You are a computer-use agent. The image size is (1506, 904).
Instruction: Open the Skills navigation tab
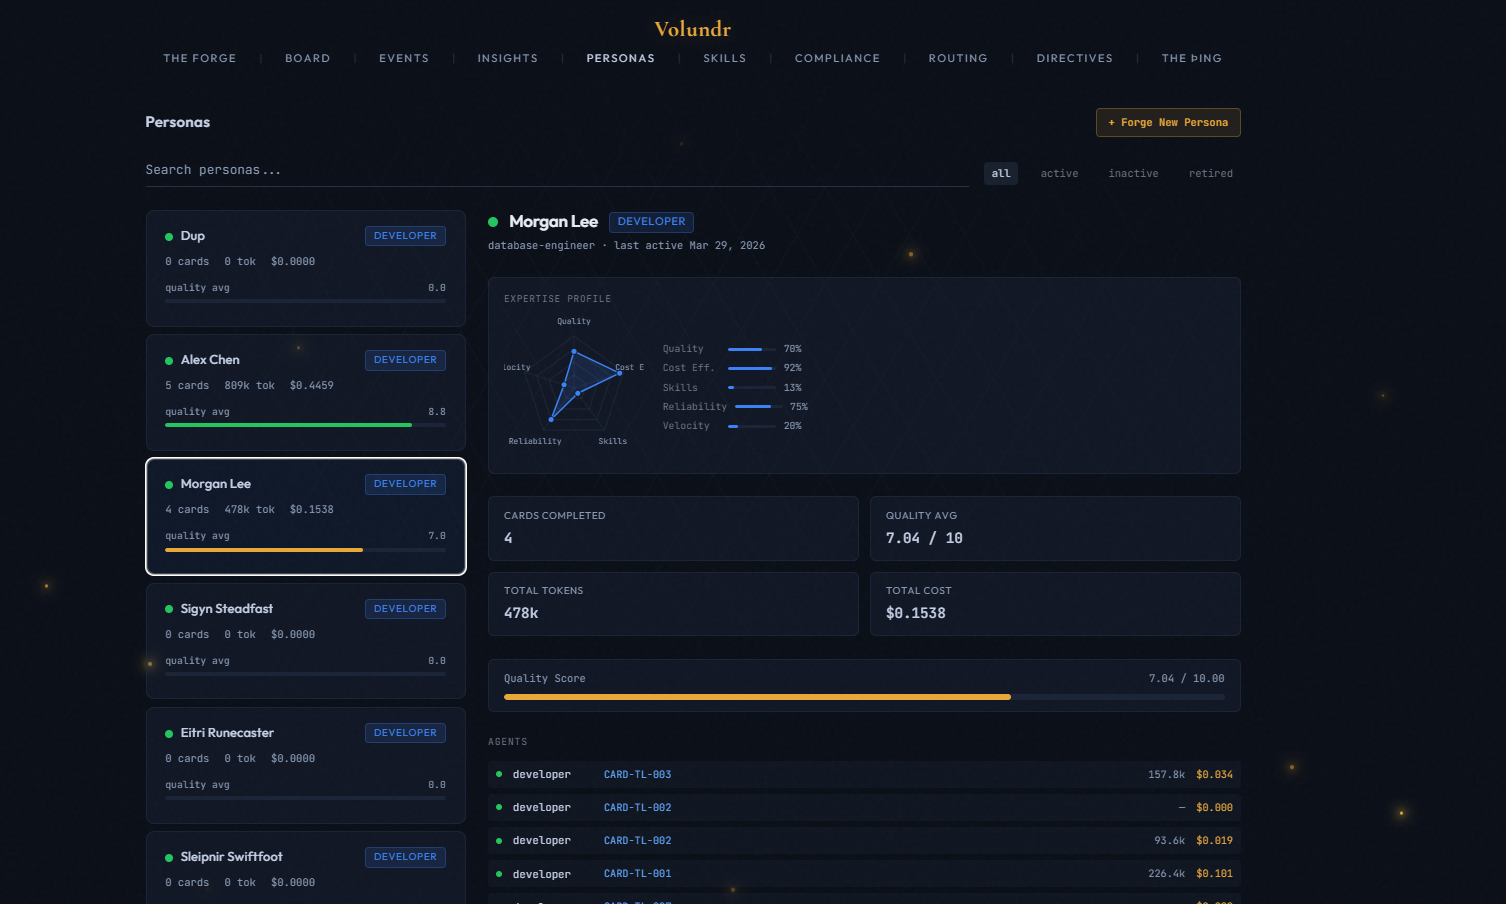(x=724, y=59)
